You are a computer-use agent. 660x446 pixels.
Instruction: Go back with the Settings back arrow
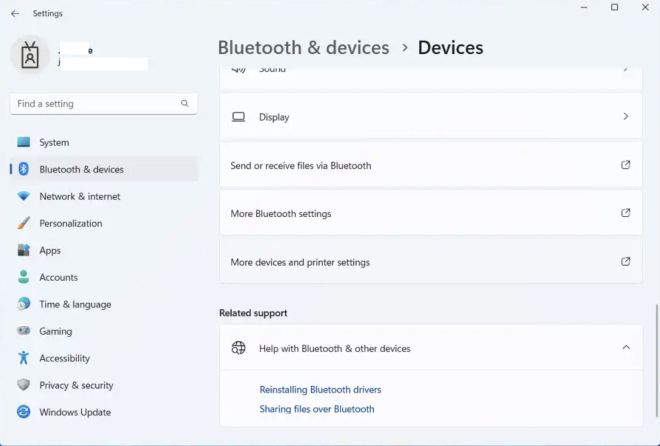click(15, 13)
